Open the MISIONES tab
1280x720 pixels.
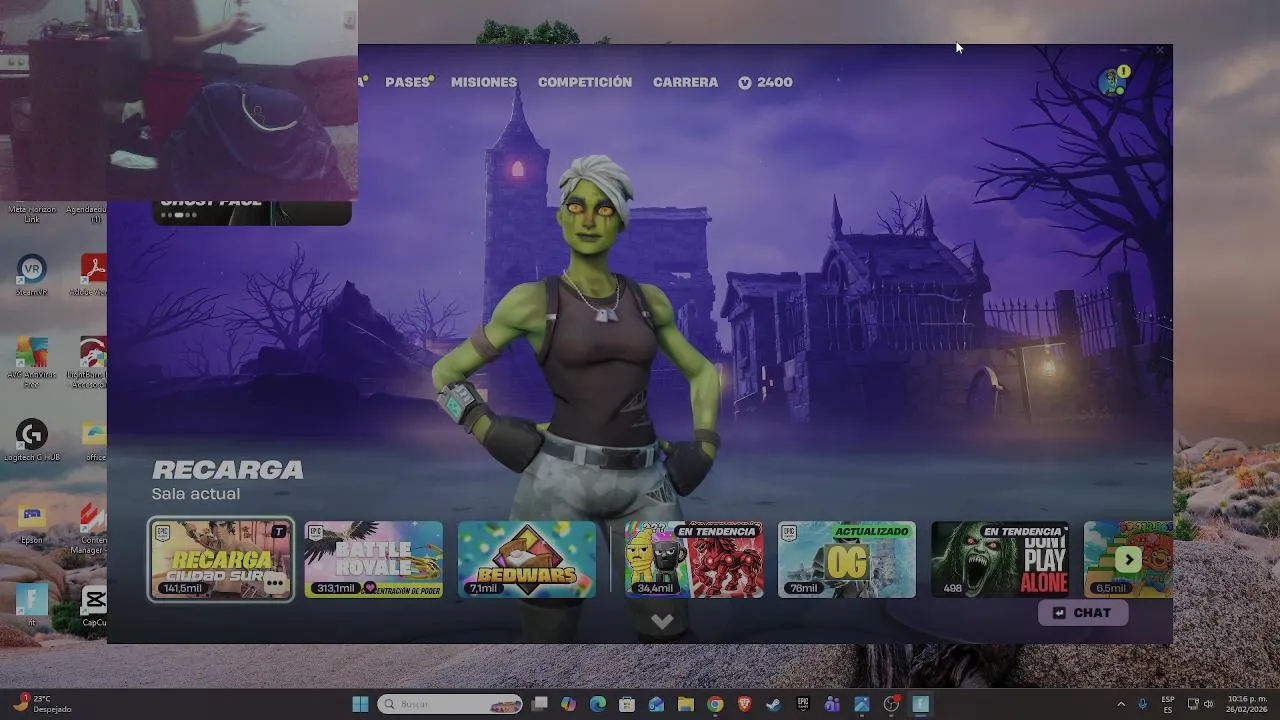(x=484, y=82)
